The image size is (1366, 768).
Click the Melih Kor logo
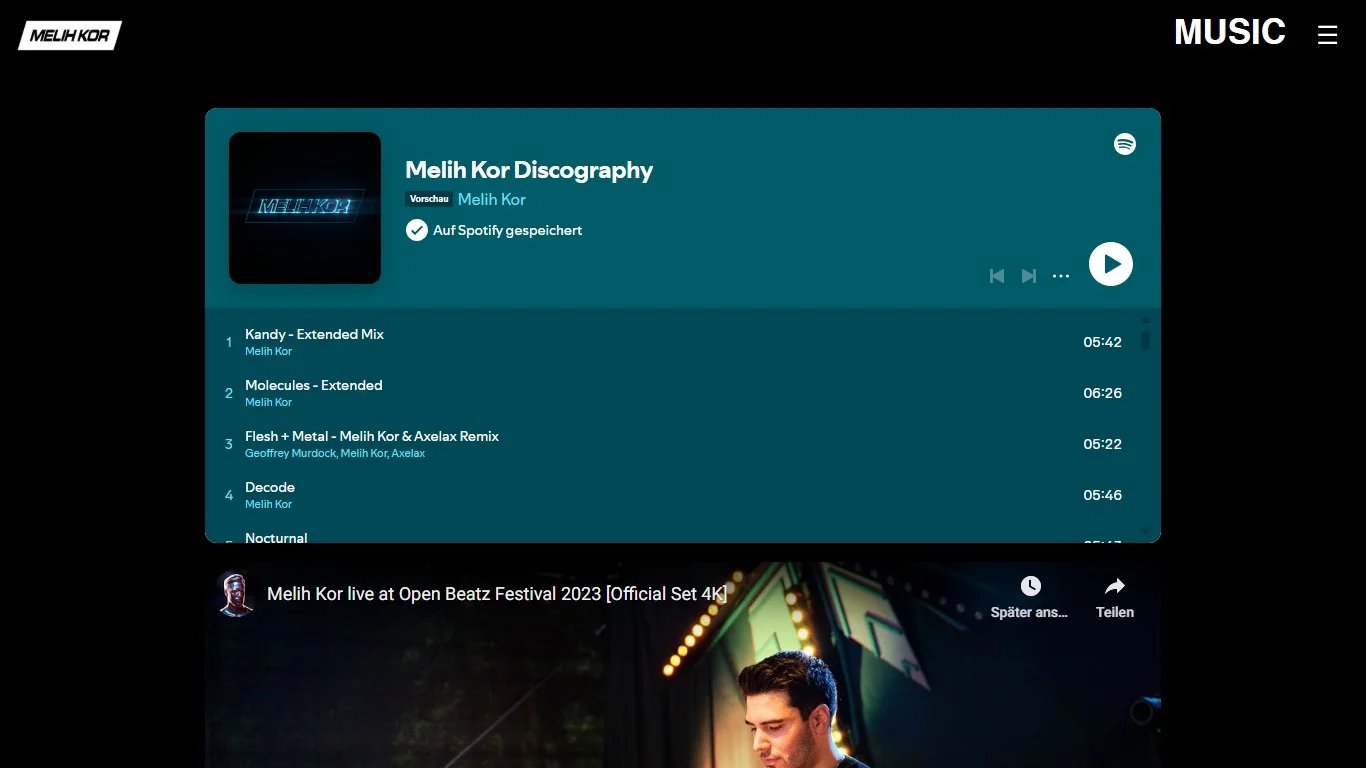[70, 36]
